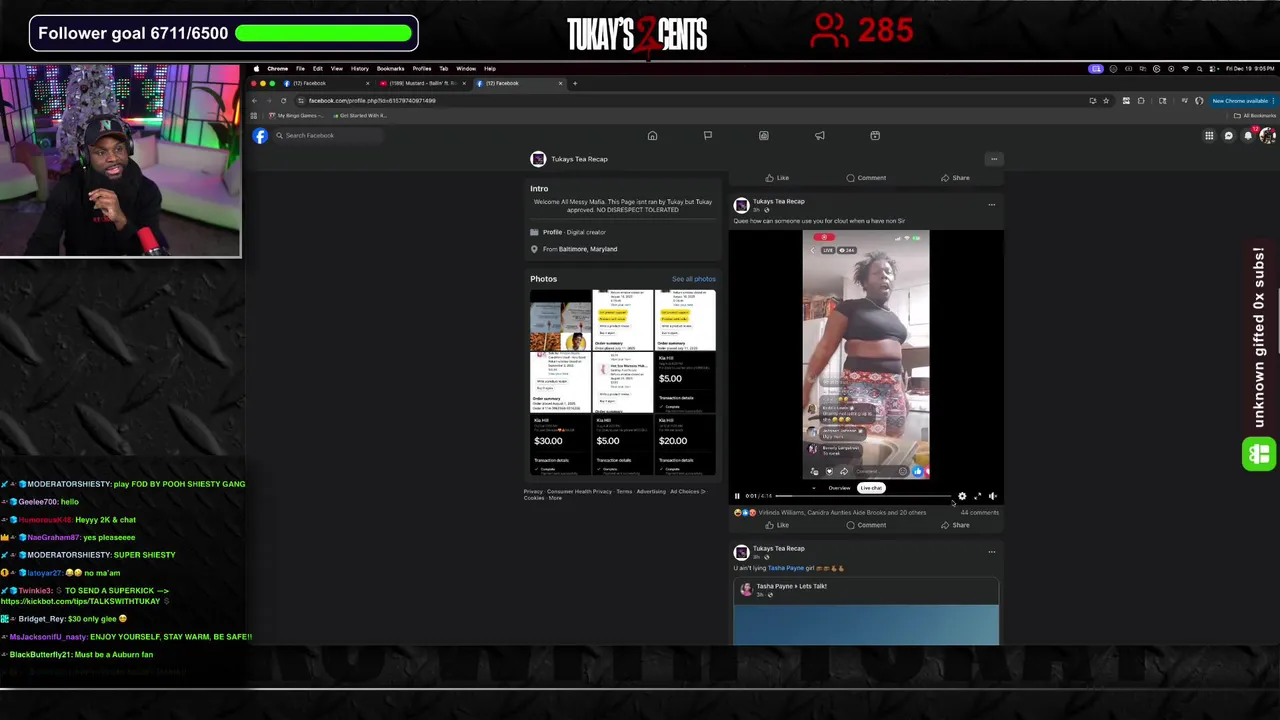Open the $30.00 photo thumbnail

[x=560, y=445]
